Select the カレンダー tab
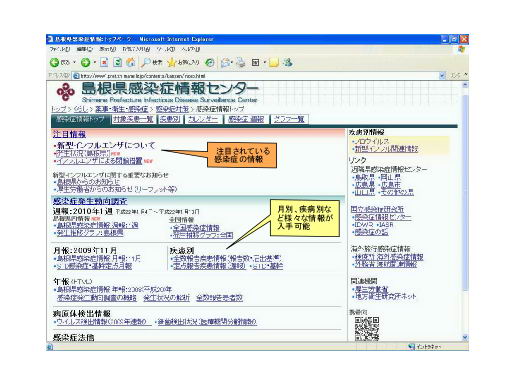 coord(203,119)
